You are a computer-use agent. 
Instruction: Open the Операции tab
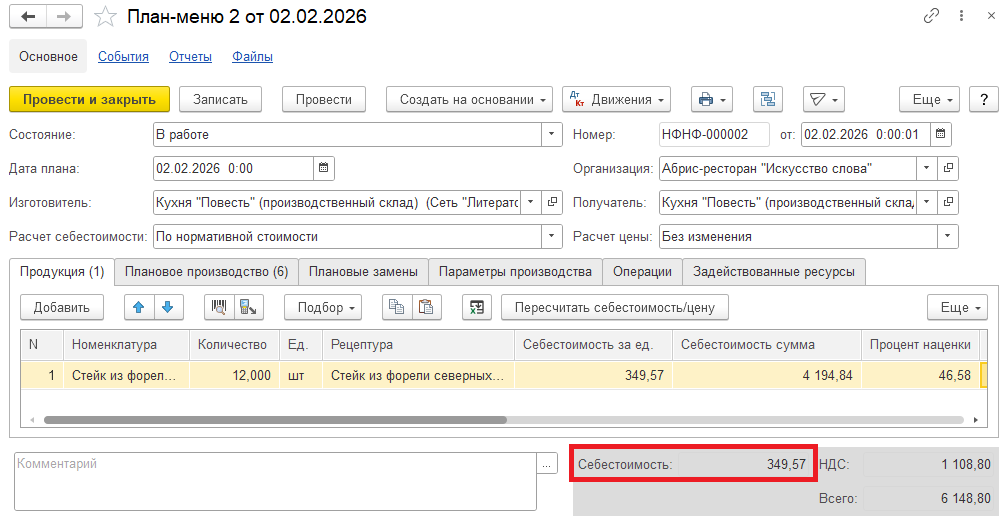coord(642,272)
